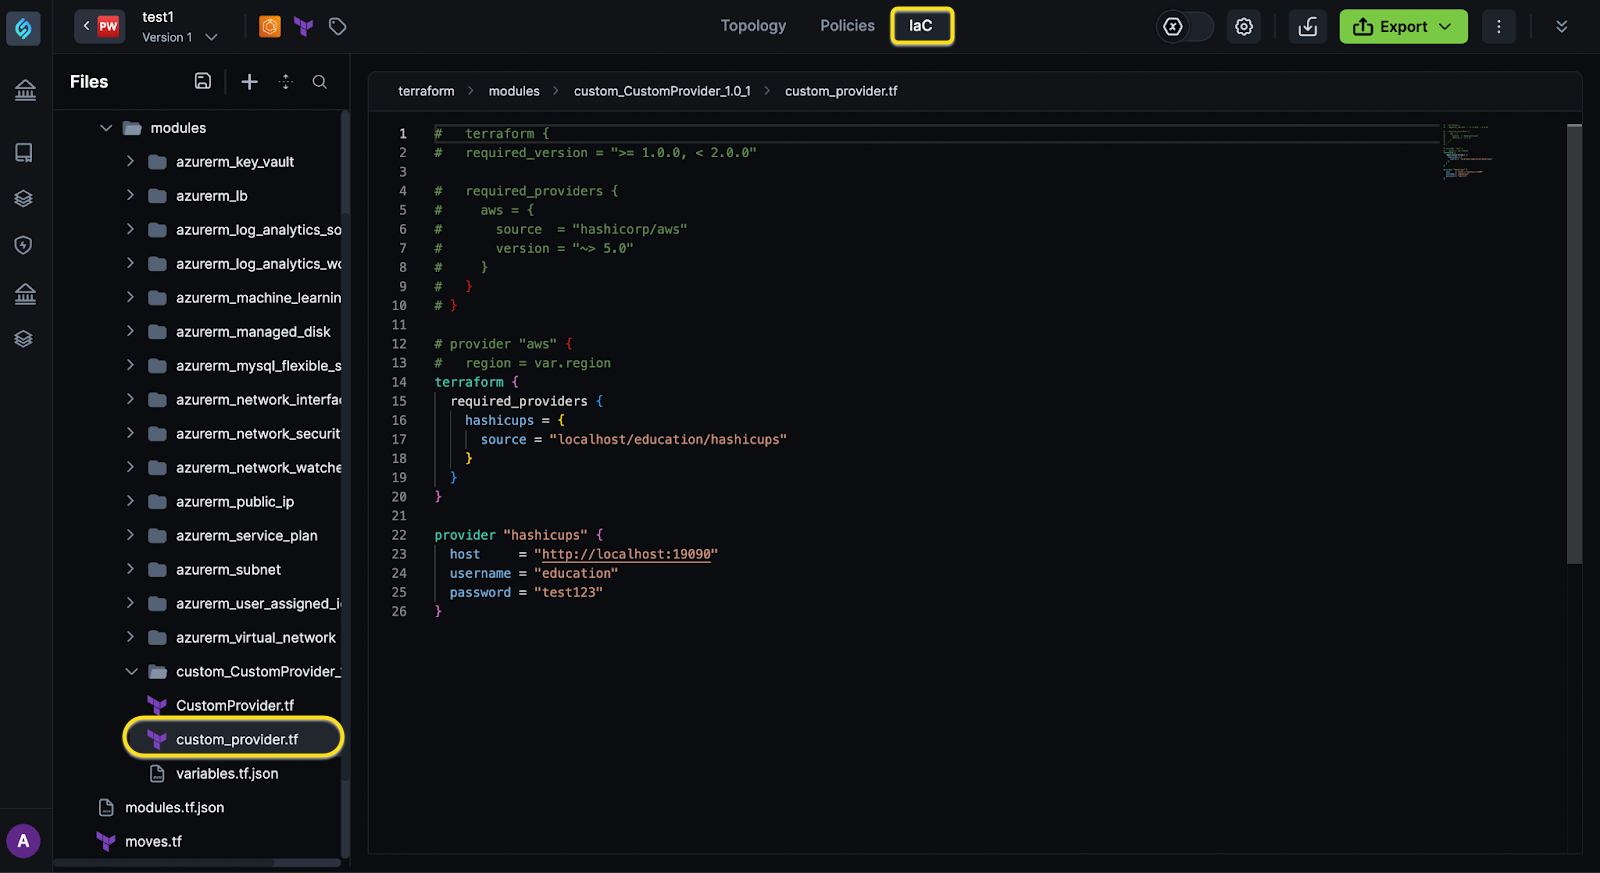Expand the azurerm_managed_disk folder
The width and height of the screenshot is (1600, 873).
point(130,331)
